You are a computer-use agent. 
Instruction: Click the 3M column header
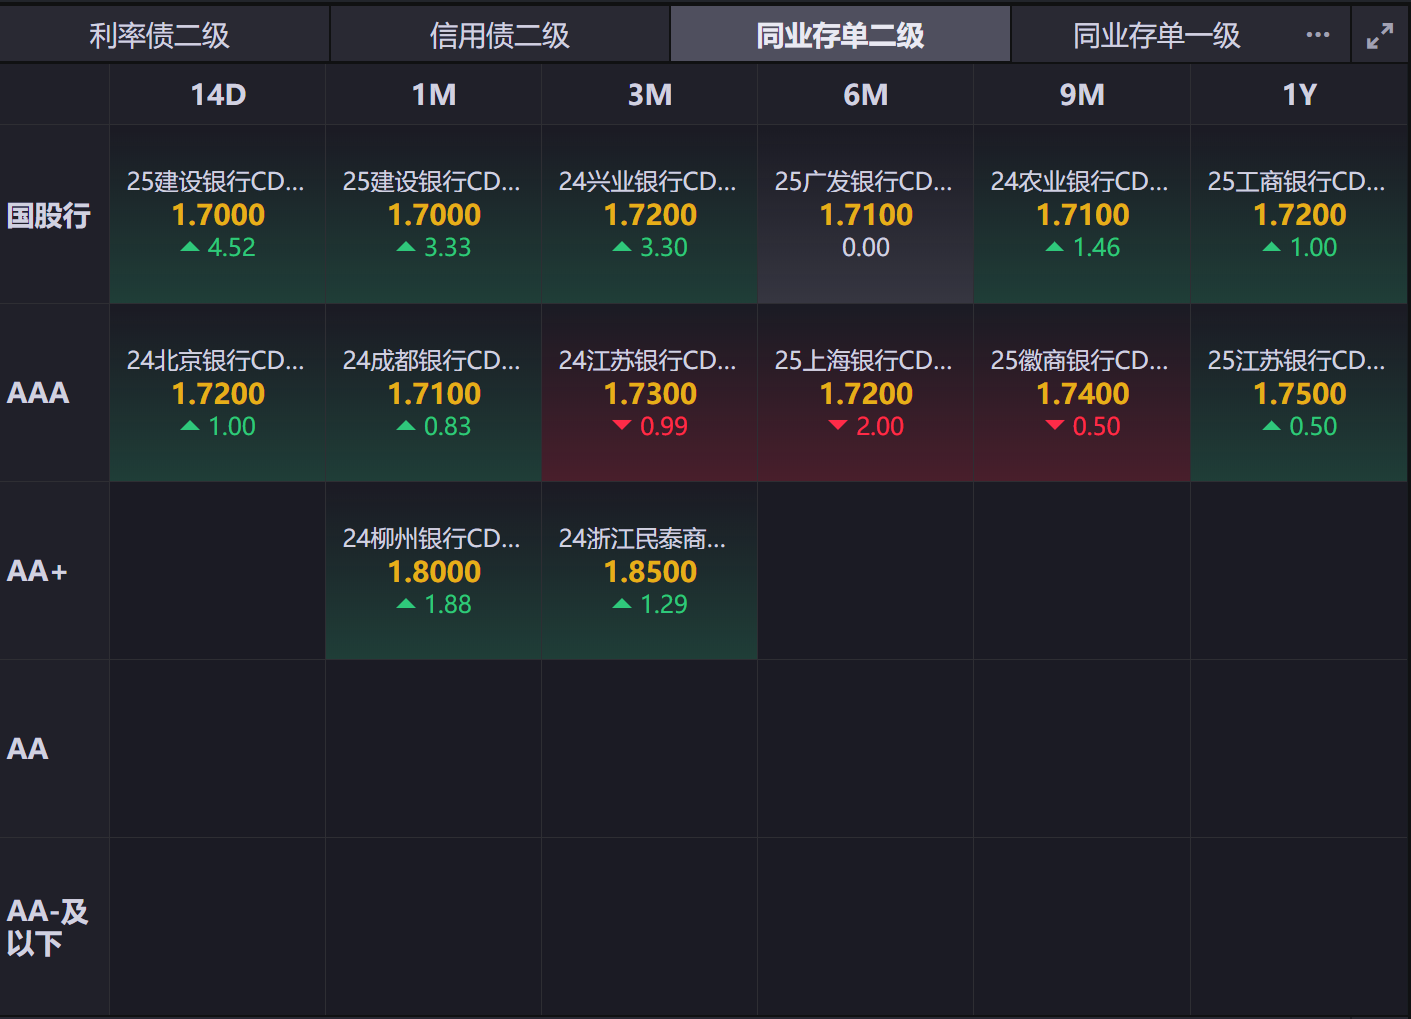point(650,95)
